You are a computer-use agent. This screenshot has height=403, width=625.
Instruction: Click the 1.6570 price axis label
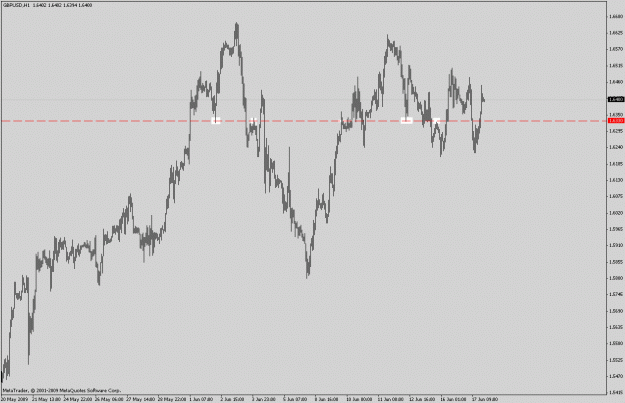pos(616,49)
